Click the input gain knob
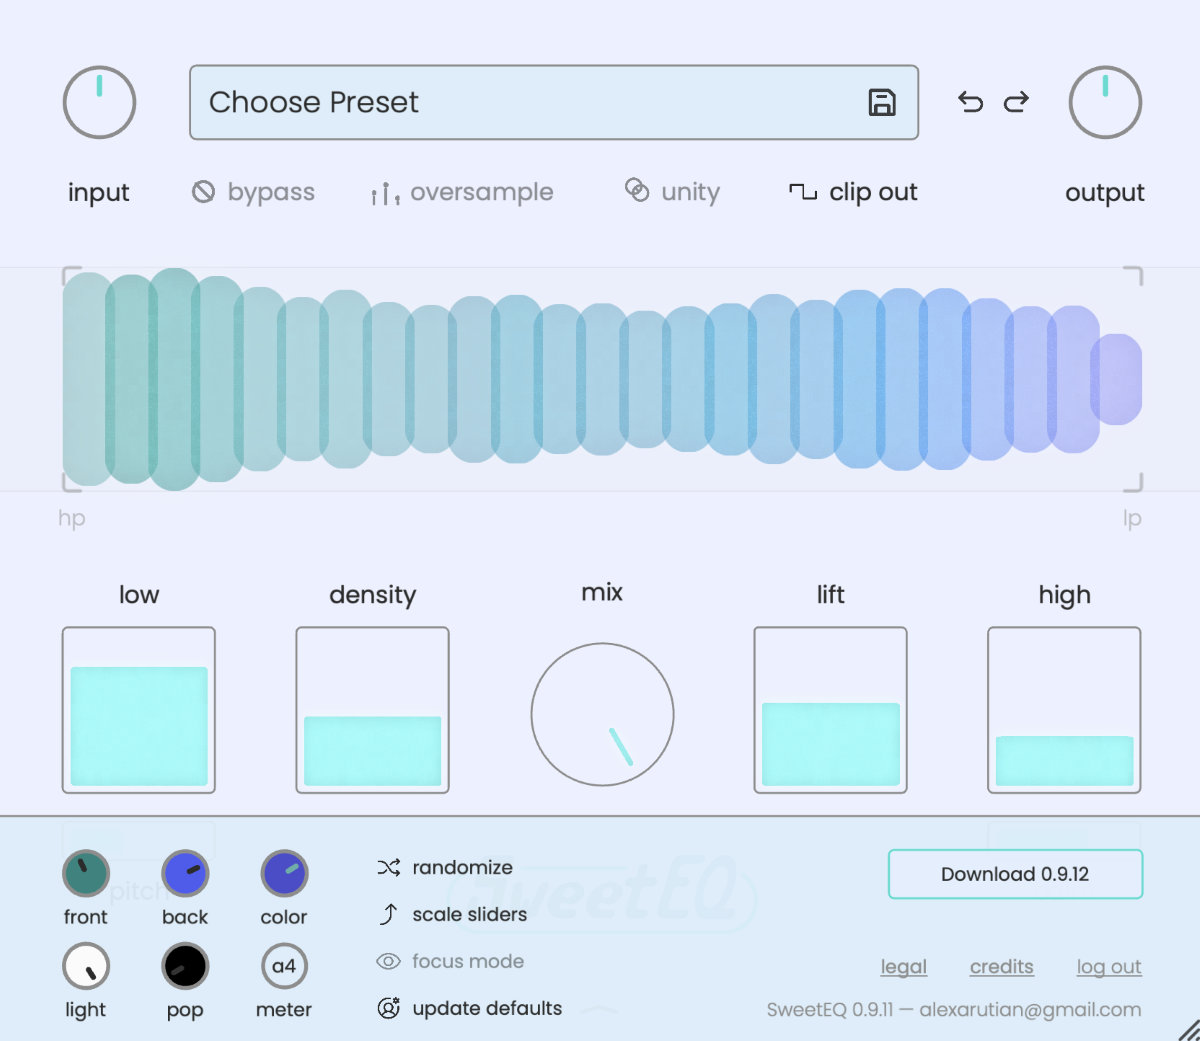The image size is (1200, 1041). [99, 103]
